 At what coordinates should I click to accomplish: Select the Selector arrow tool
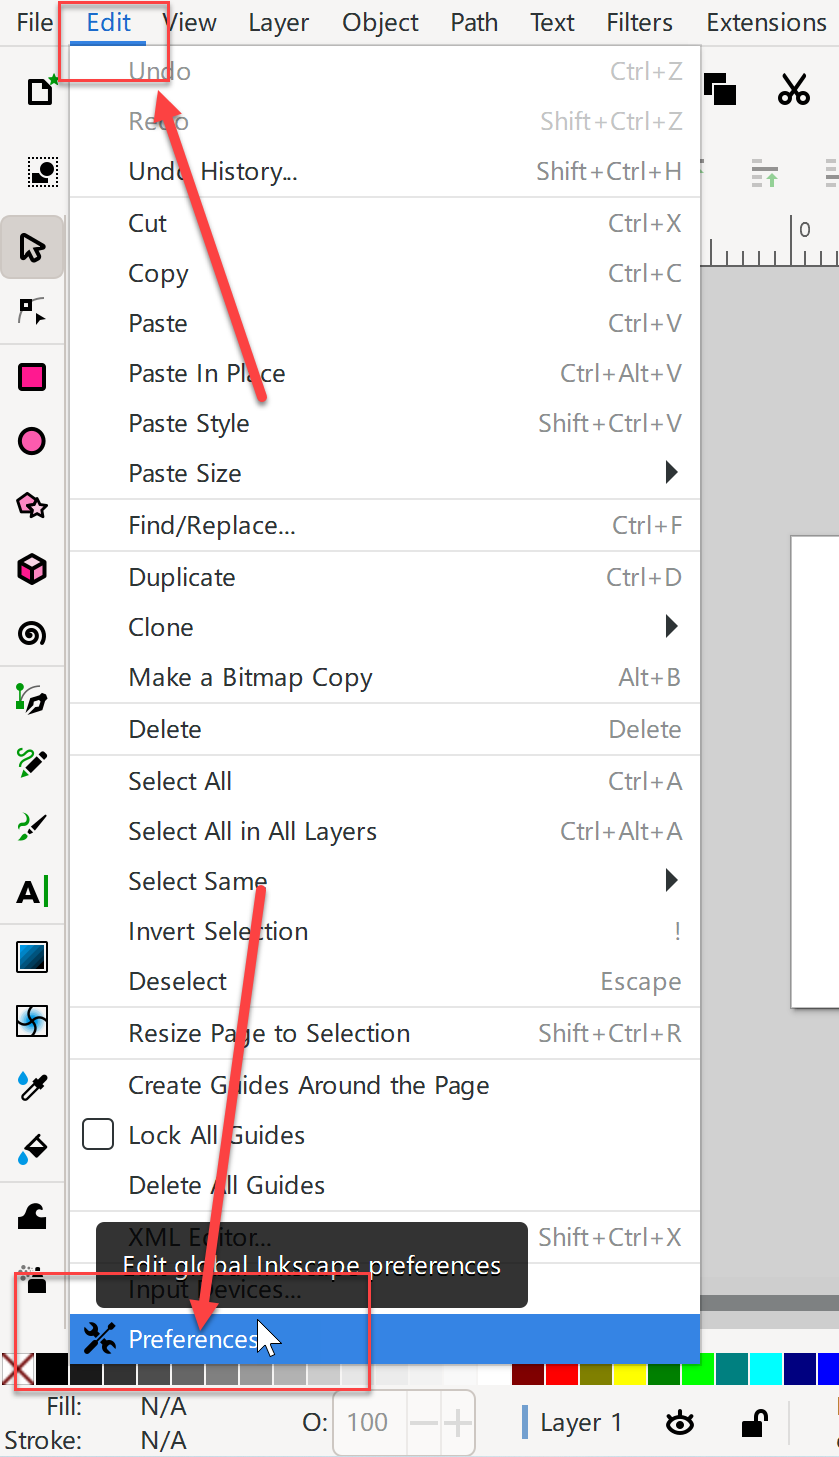click(x=32, y=247)
